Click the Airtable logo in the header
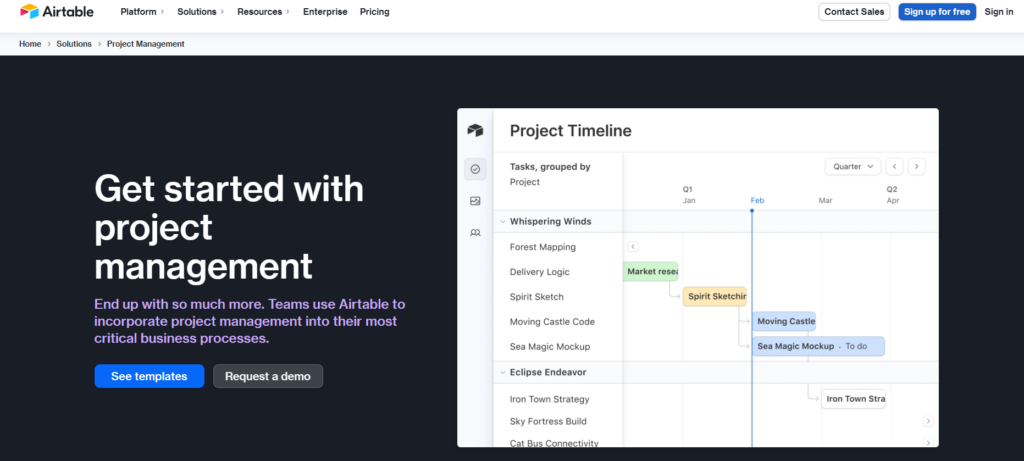Viewport: 1024px width, 461px height. [x=55, y=12]
